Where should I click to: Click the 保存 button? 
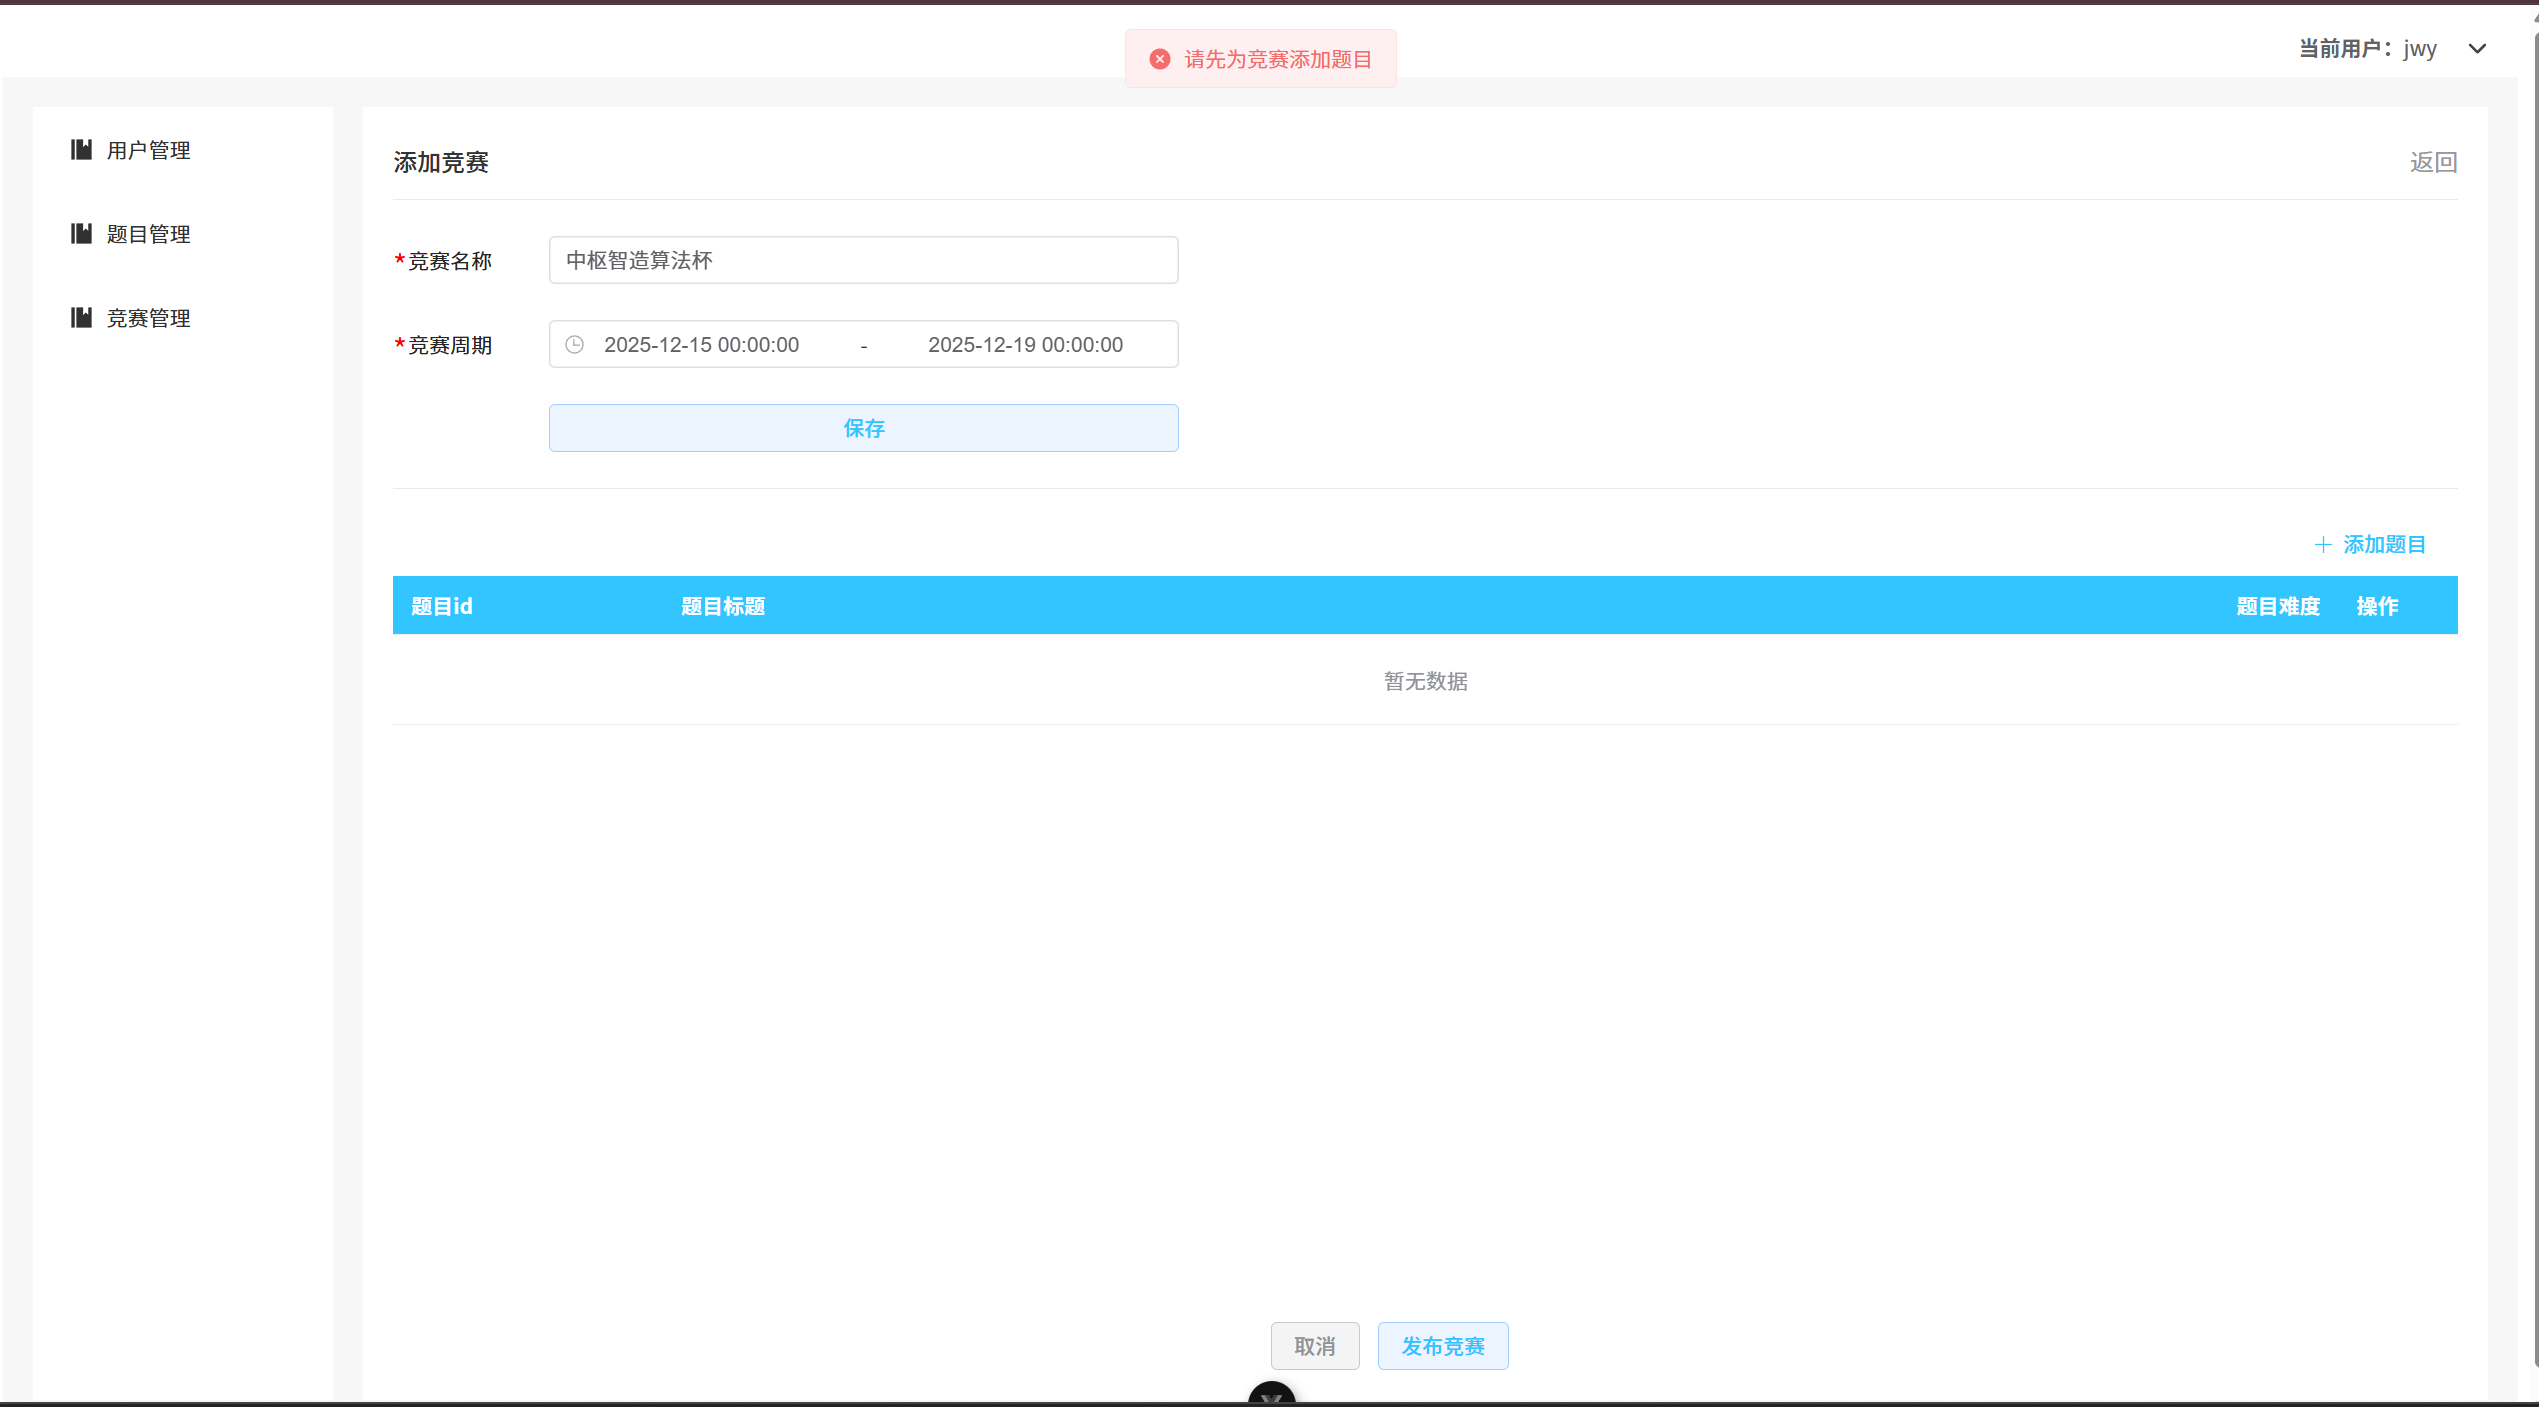[x=863, y=428]
